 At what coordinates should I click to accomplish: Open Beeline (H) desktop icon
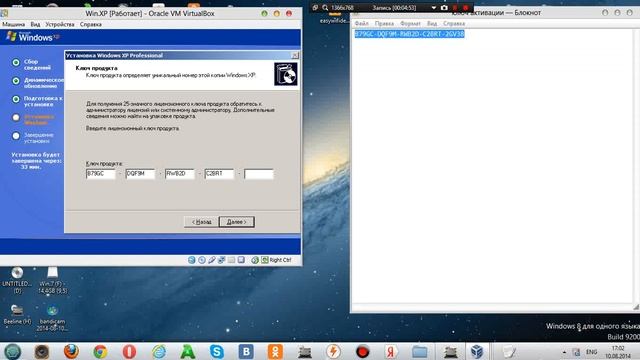coord(17,314)
